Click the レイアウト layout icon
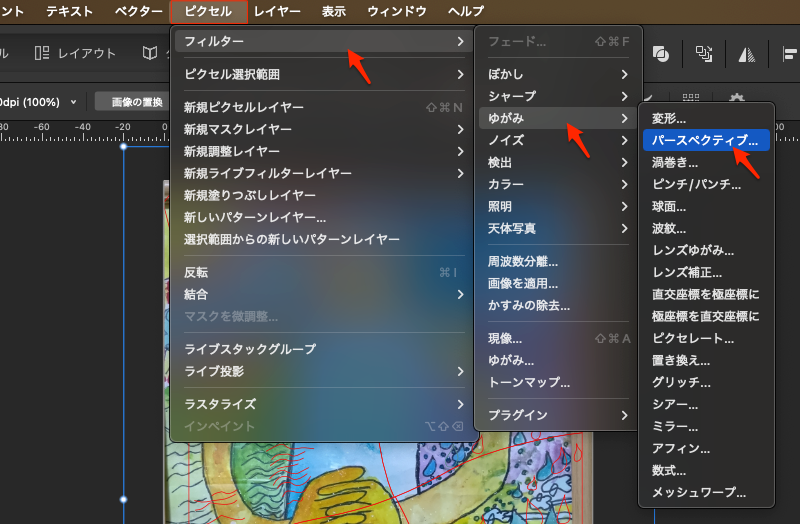 click(x=43, y=53)
